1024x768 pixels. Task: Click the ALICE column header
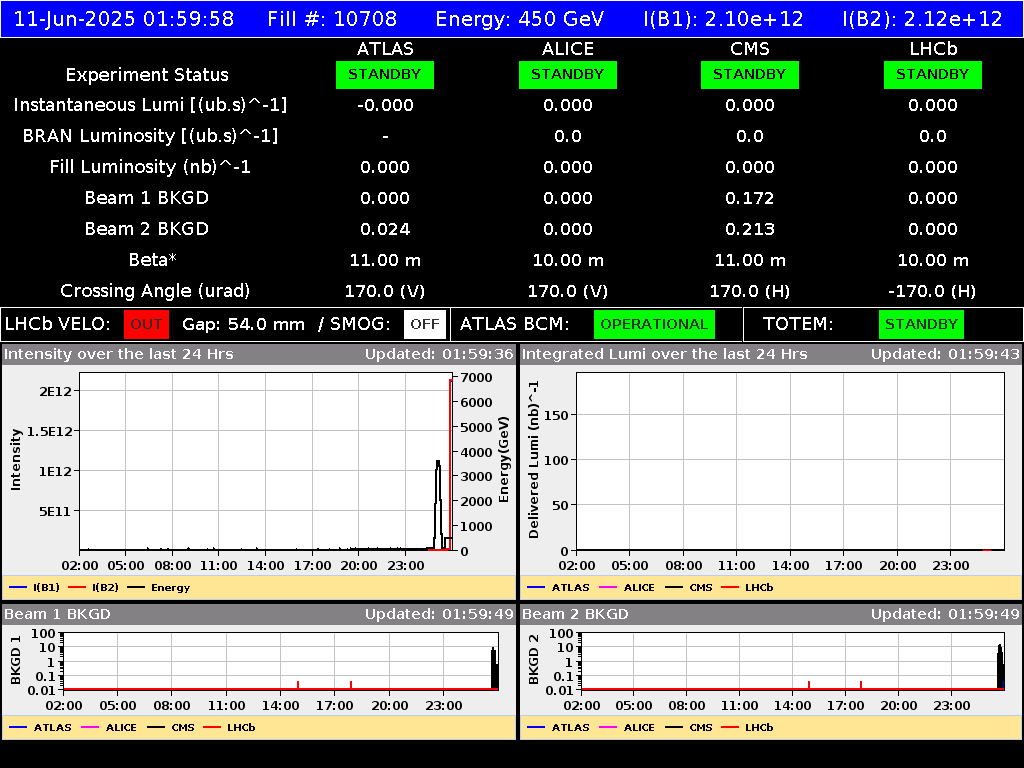(x=568, y=49)
